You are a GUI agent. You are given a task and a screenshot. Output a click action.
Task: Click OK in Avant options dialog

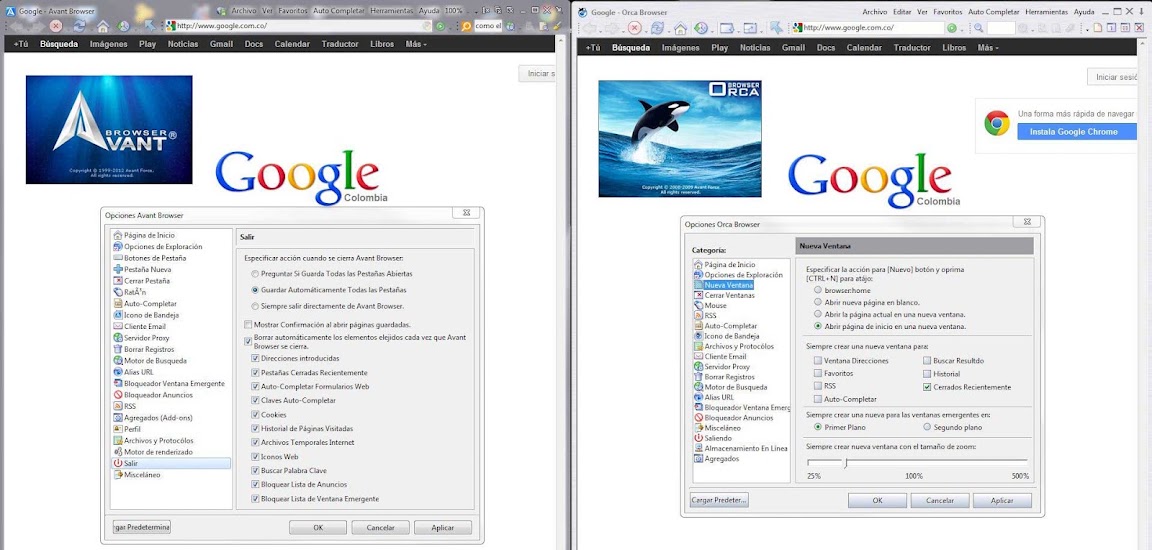318,527
